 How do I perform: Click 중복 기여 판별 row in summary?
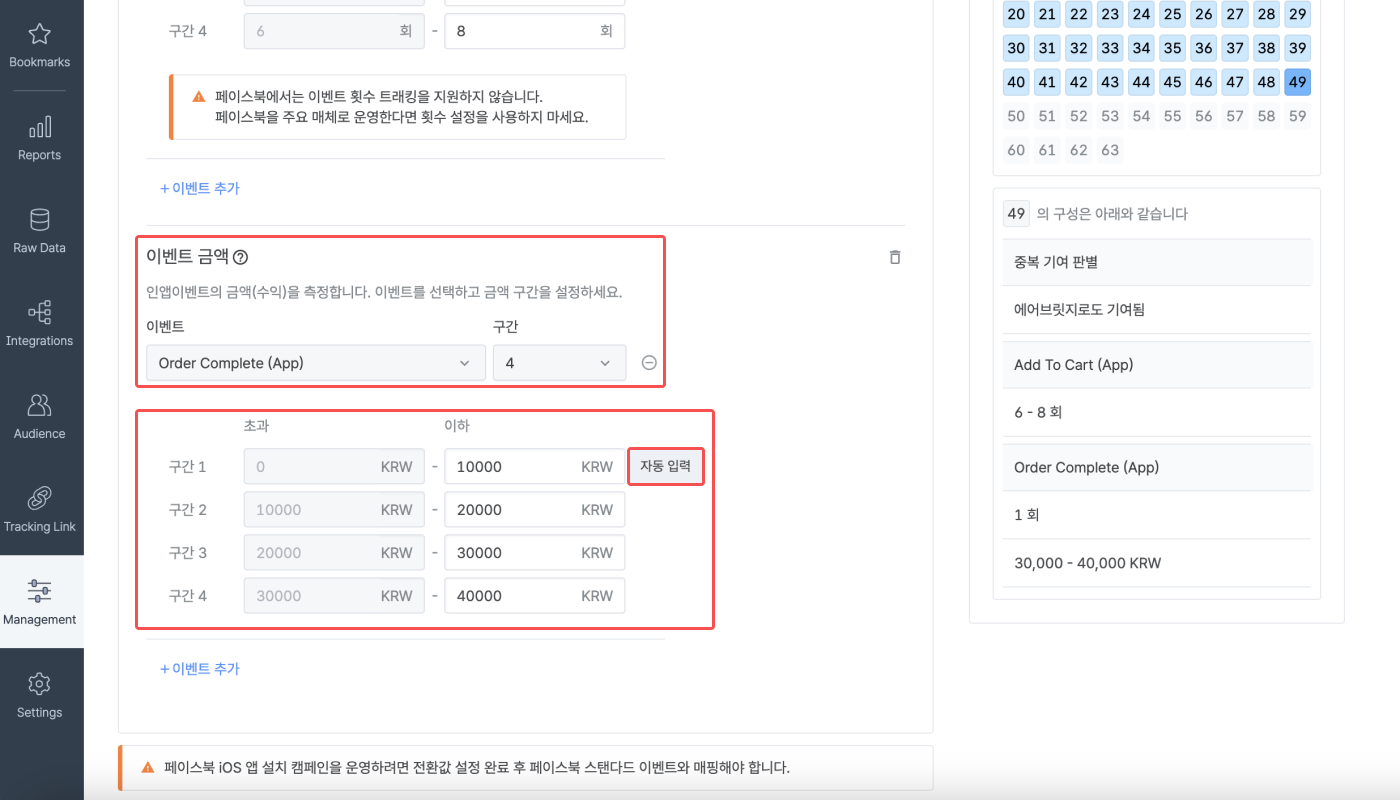[1157, 262]
